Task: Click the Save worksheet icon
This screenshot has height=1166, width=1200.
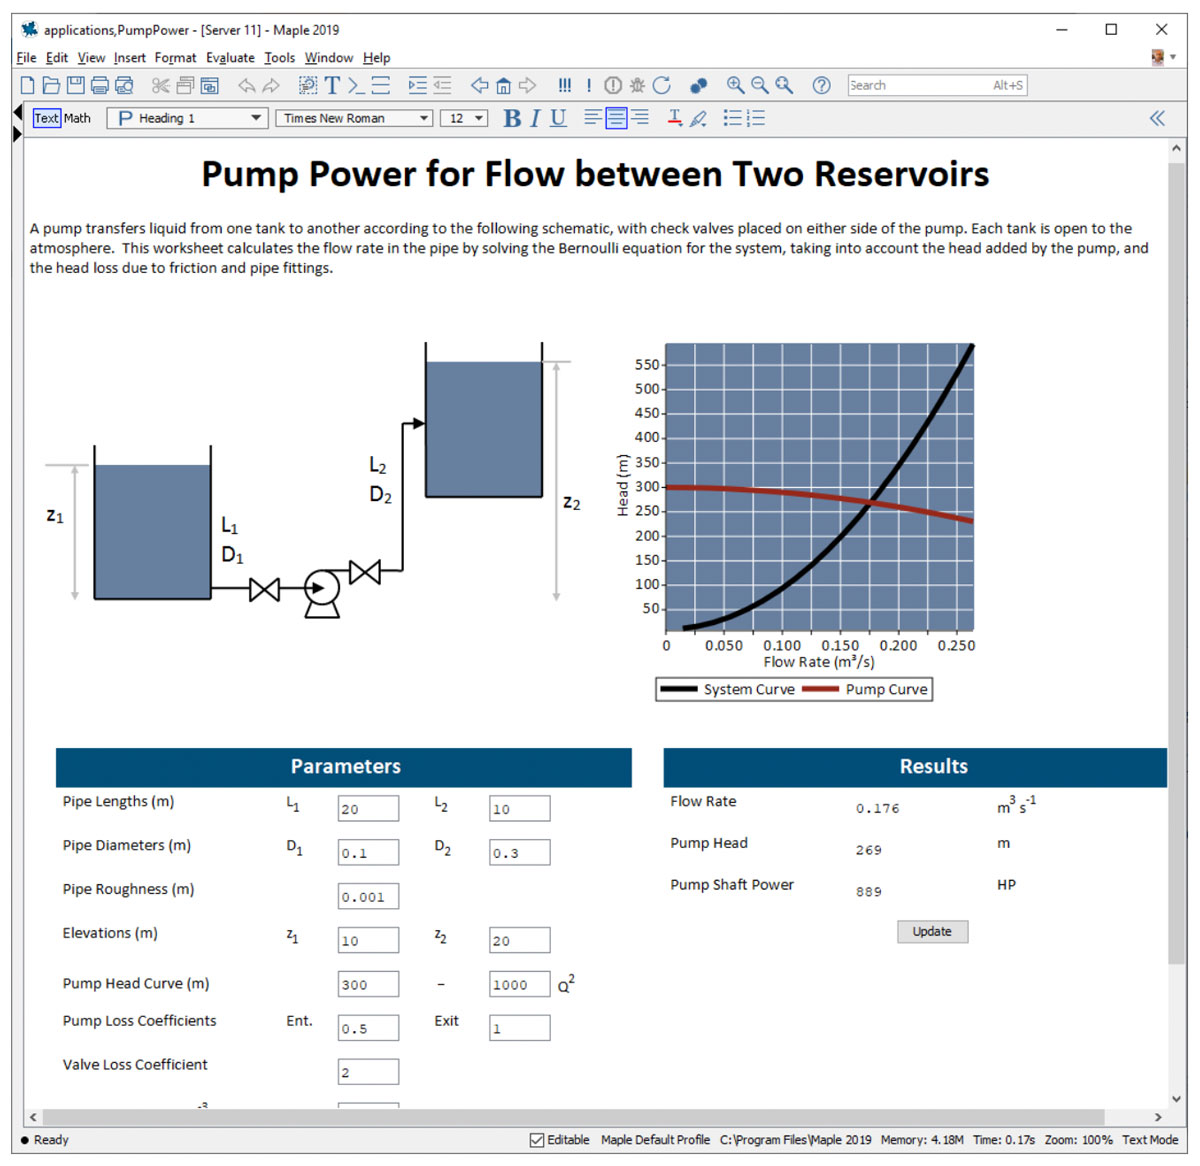Action: pyautogui.click(x=75, y=86)
